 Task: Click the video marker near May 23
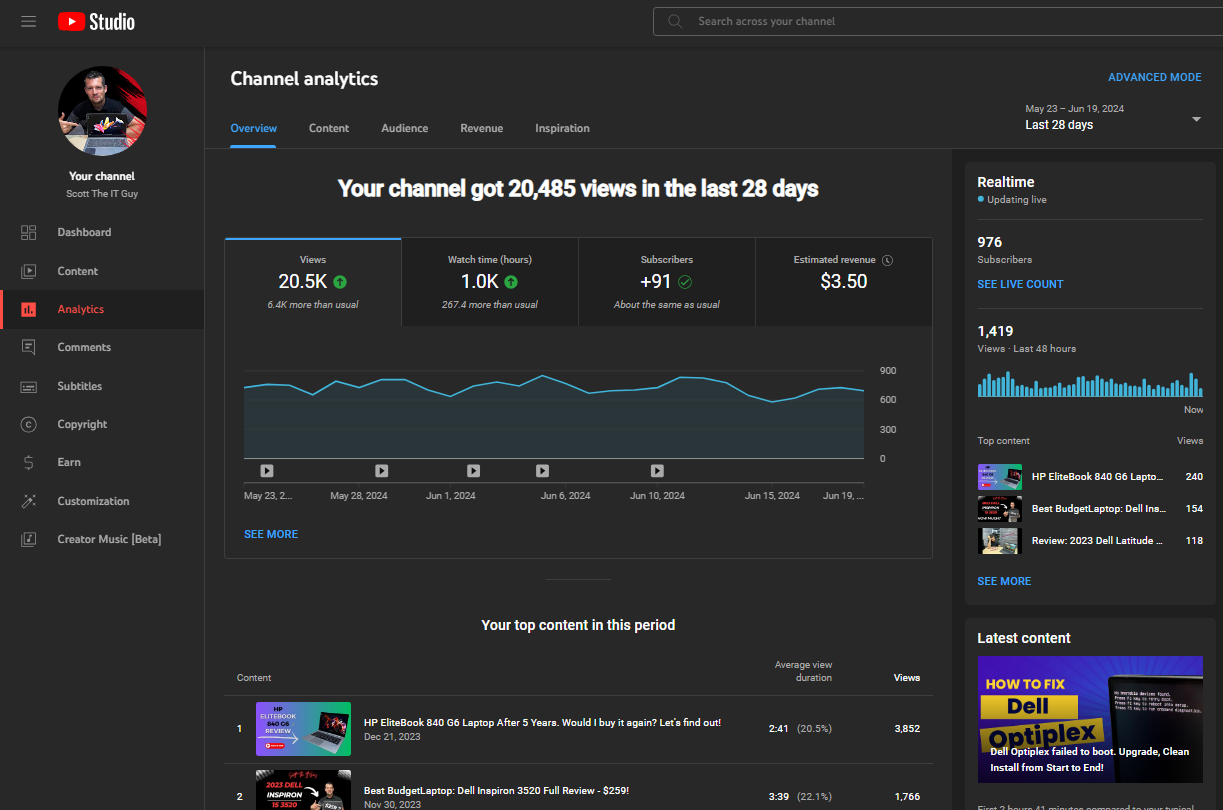(266, 471)
